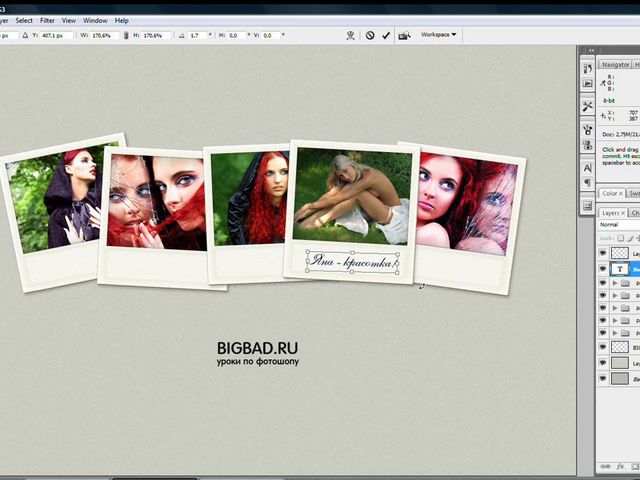Toggle lock image pixels brush icon
The height and width of the screenshot is (480, 640).
pos(631,238)
